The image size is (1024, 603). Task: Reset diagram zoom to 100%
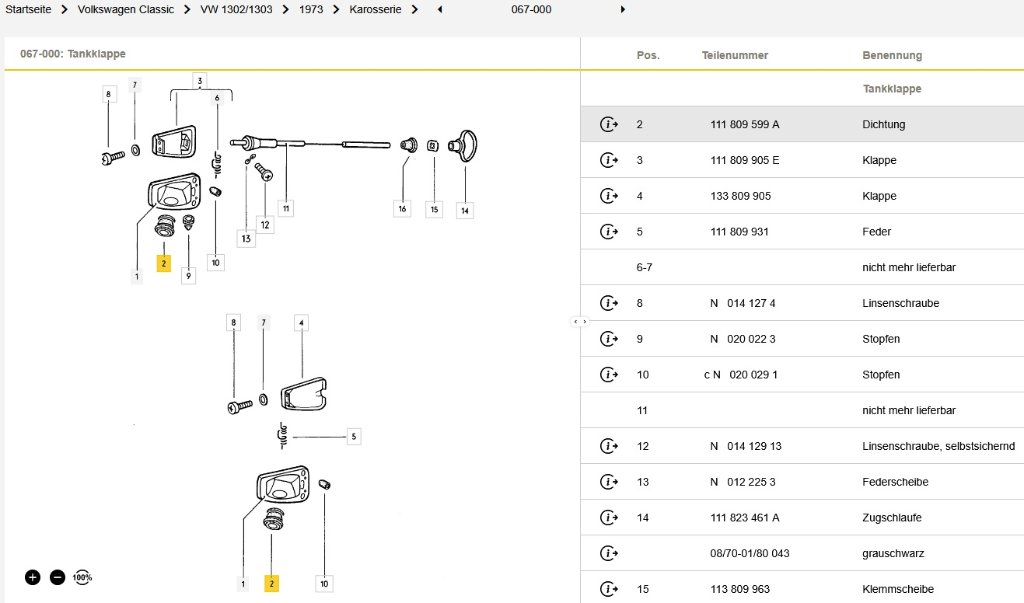tap(82, 577)
